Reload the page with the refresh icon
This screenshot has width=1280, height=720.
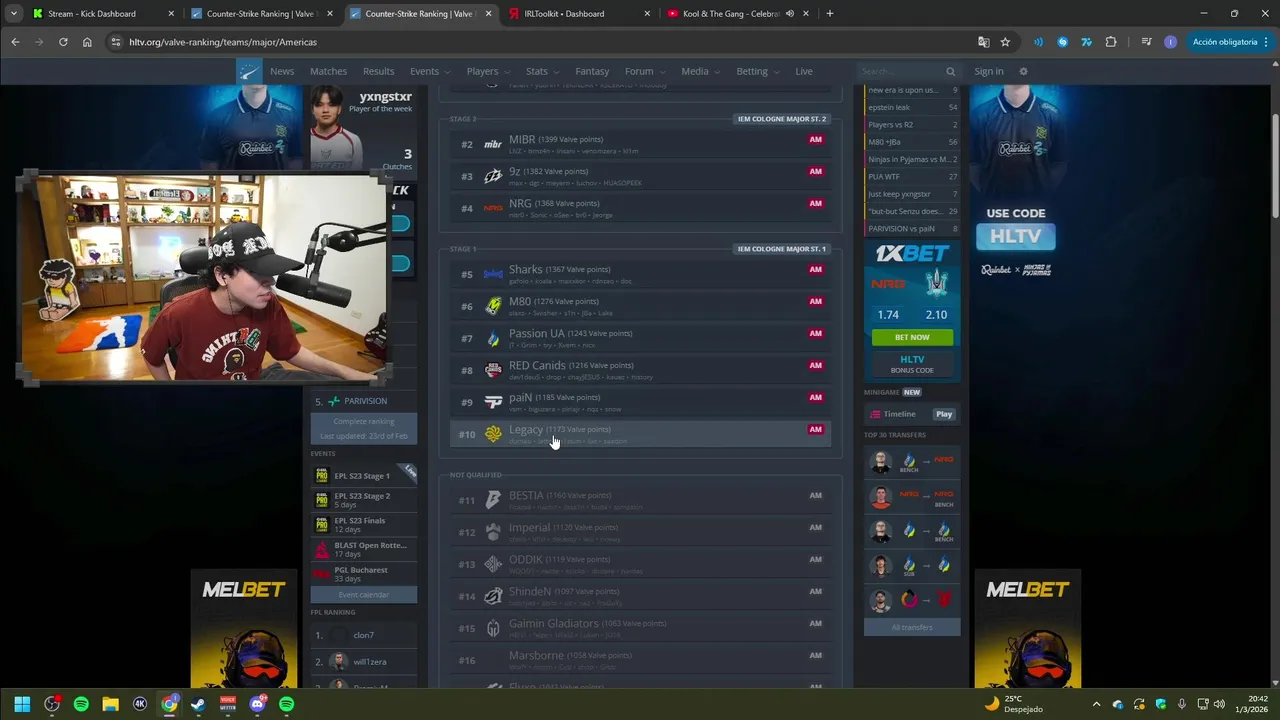(63, 42)
